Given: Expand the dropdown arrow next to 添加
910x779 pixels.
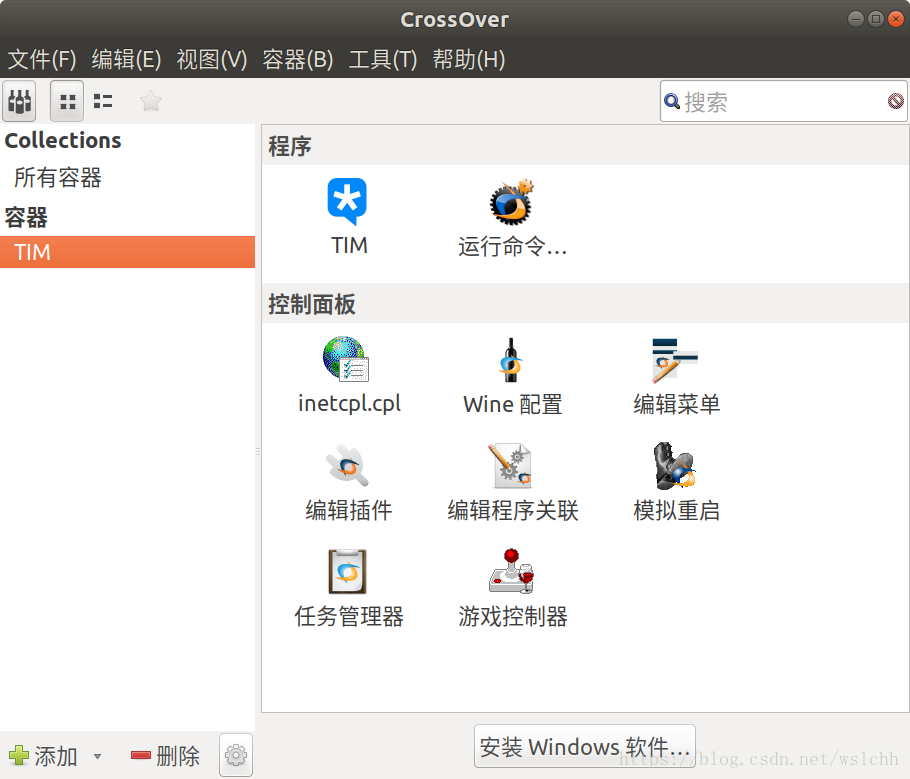Looking at the screenshot, I should pyautogui.click(x=98, y=756).
